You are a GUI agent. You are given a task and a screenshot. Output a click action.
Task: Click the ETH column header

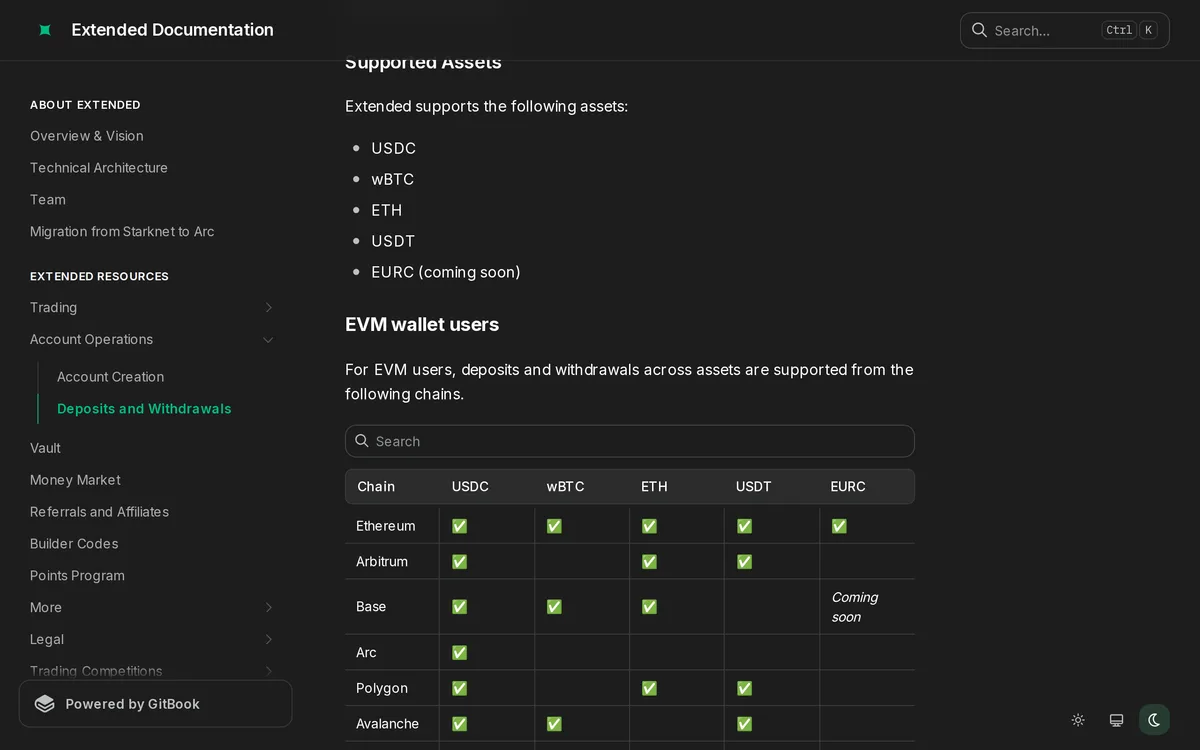click(654, 487)
